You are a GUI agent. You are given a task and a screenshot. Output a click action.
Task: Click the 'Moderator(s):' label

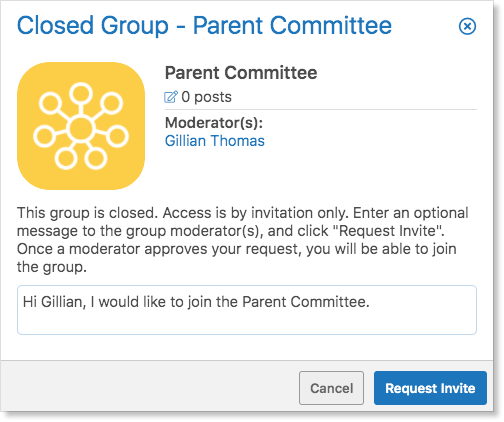click(214, 123)
